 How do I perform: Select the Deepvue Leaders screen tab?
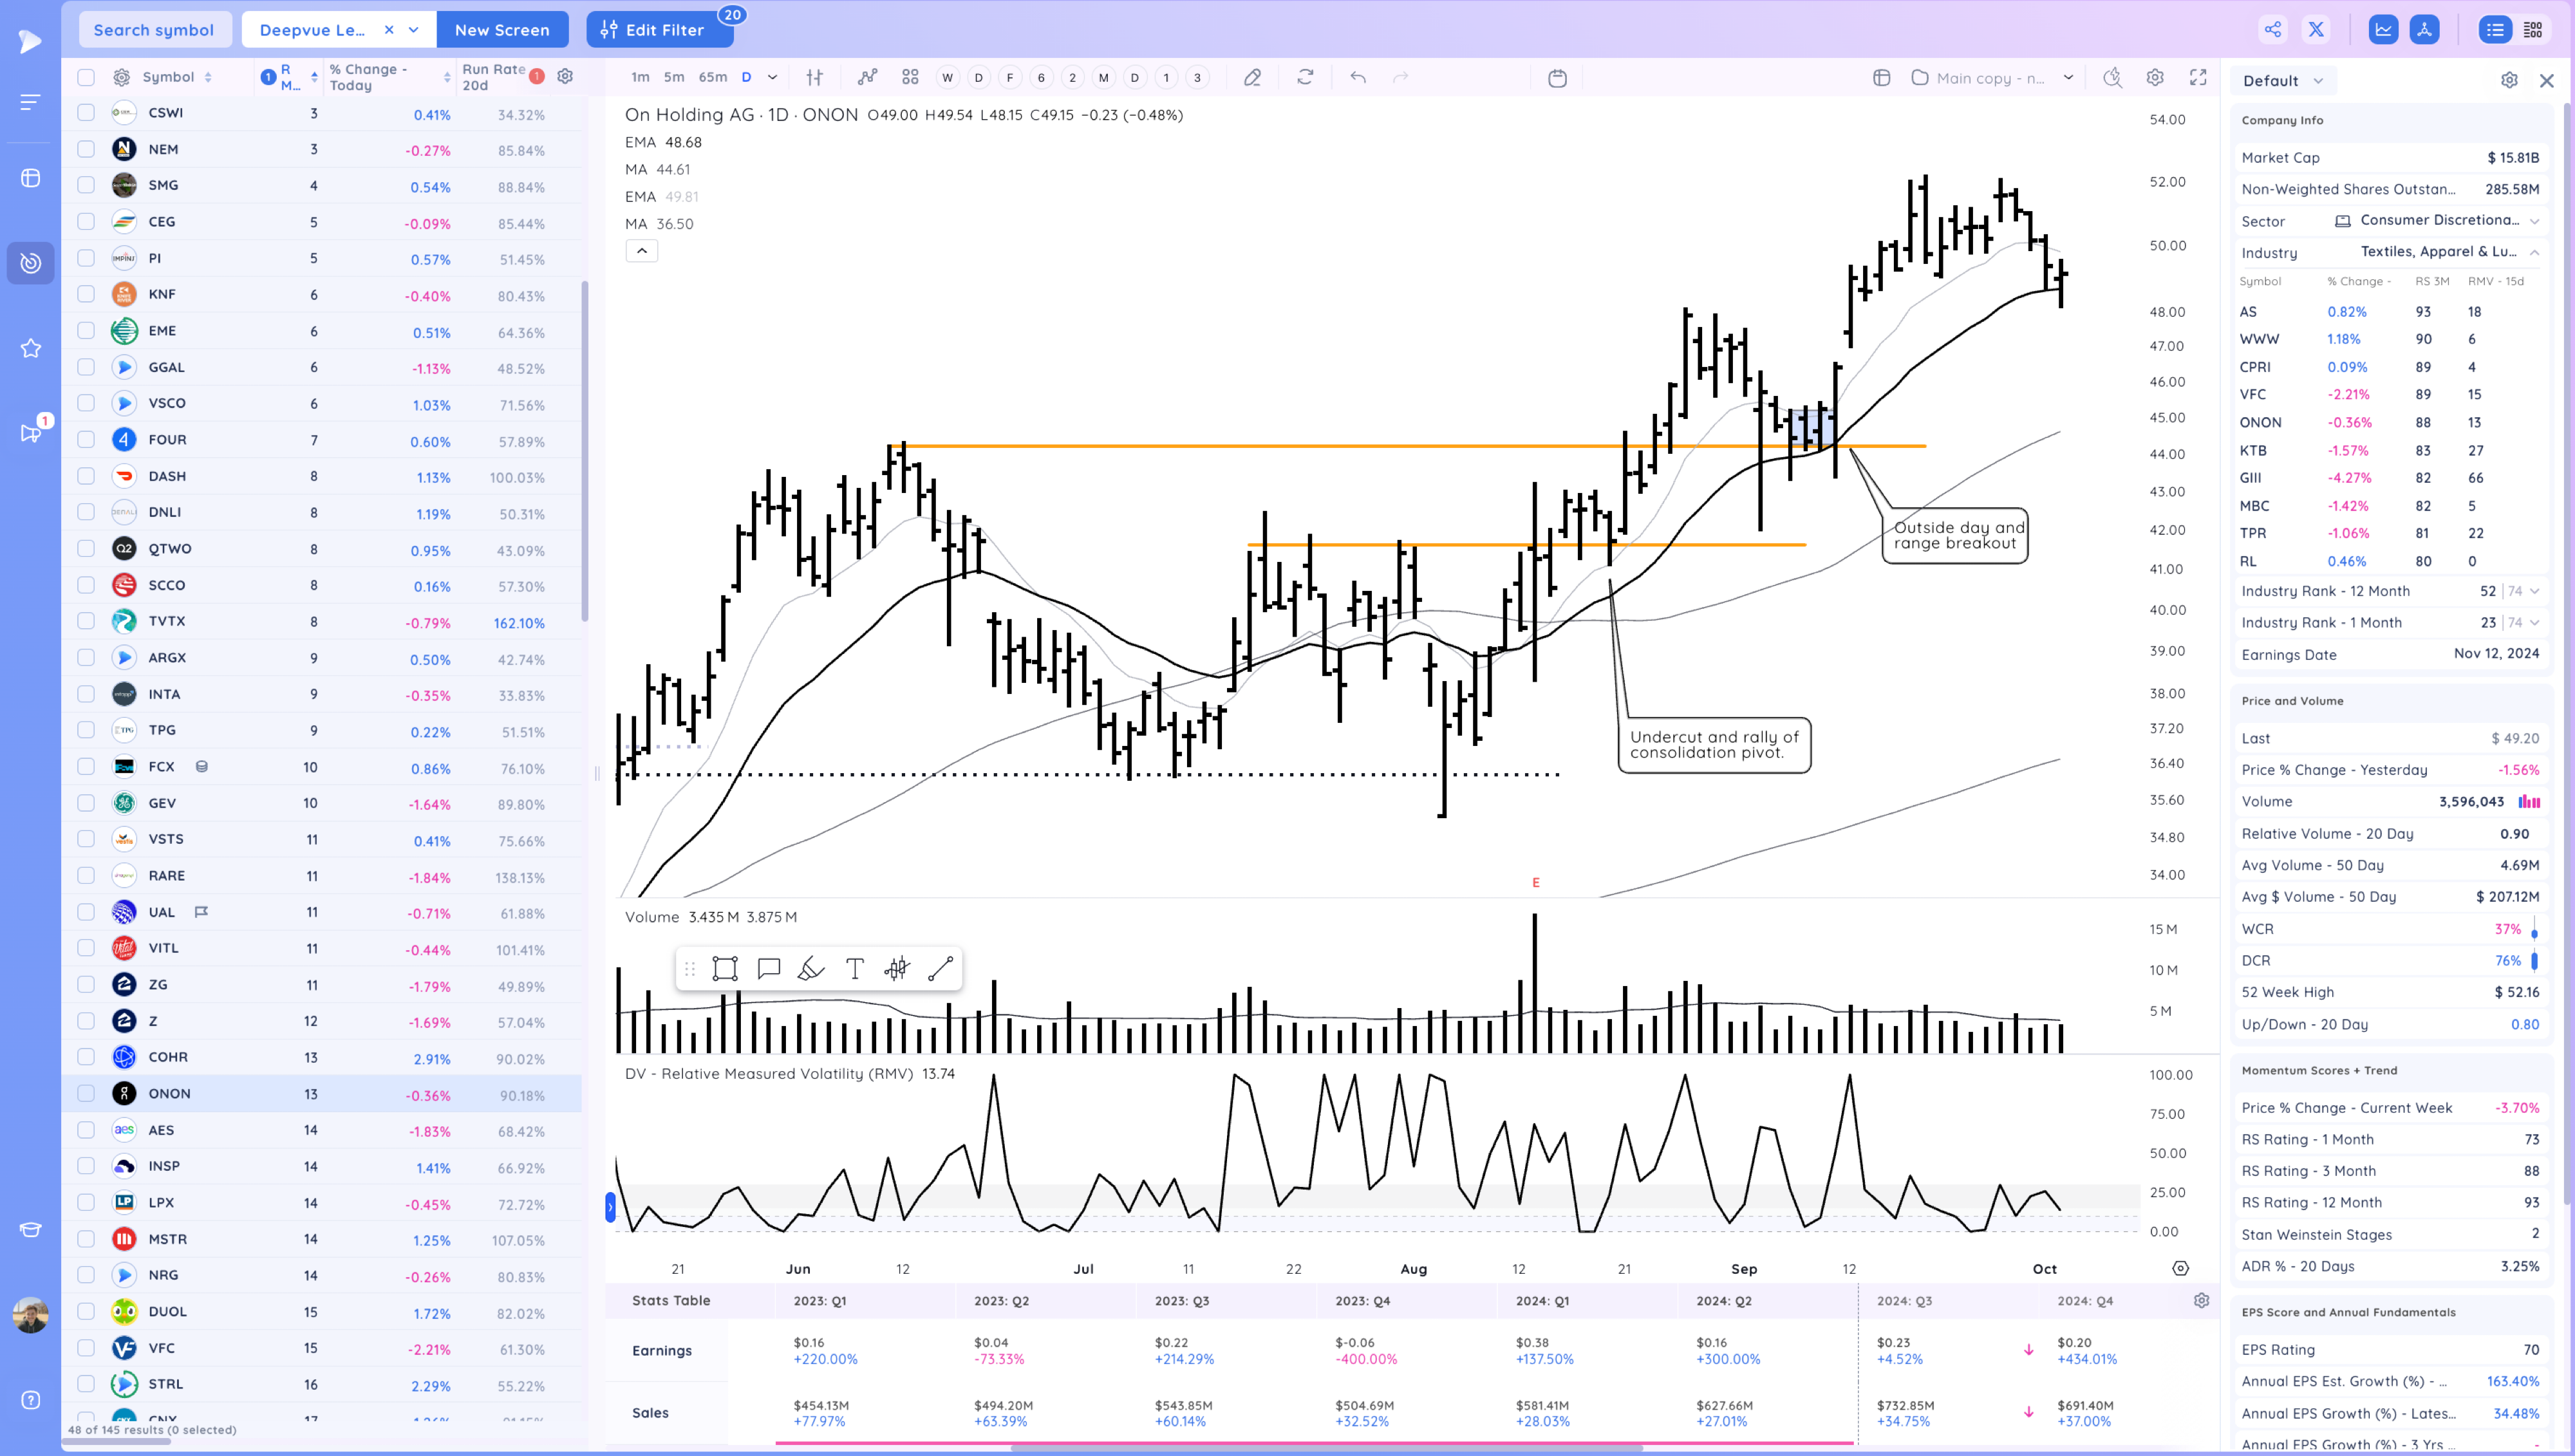pos(312,30)
